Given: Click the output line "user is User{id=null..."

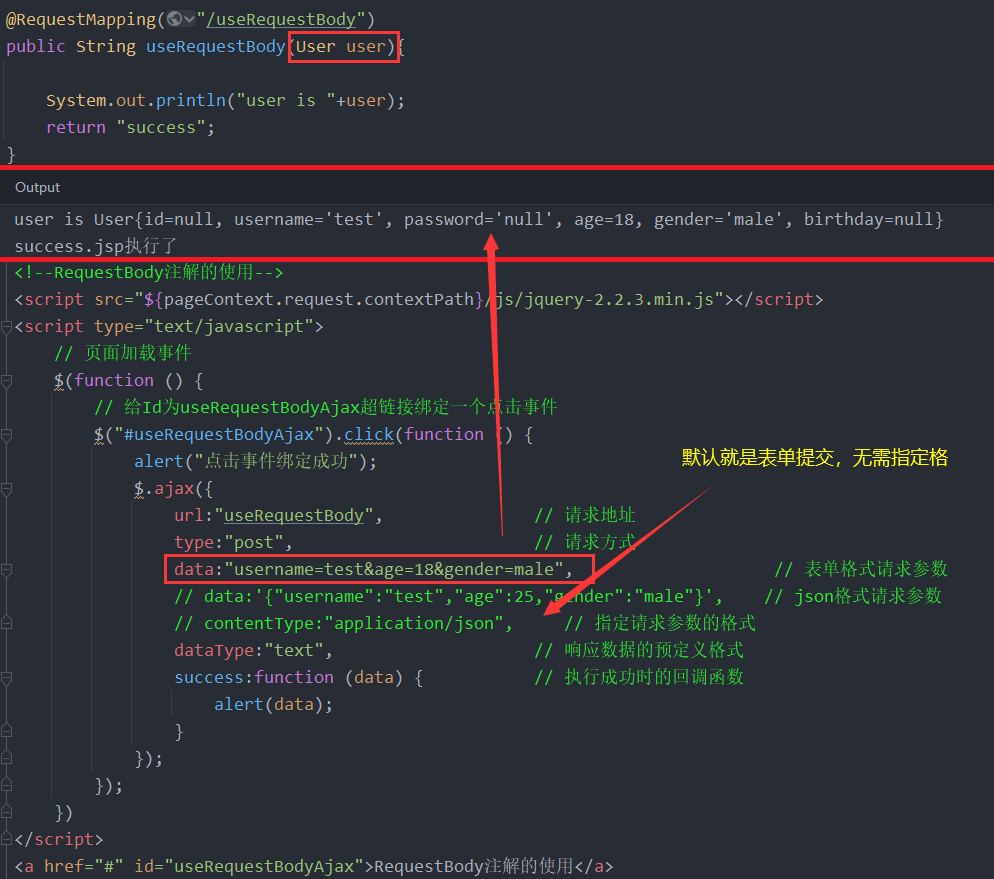Looking at the screenshot, I should pyautogui.click(x=479, y=219).
